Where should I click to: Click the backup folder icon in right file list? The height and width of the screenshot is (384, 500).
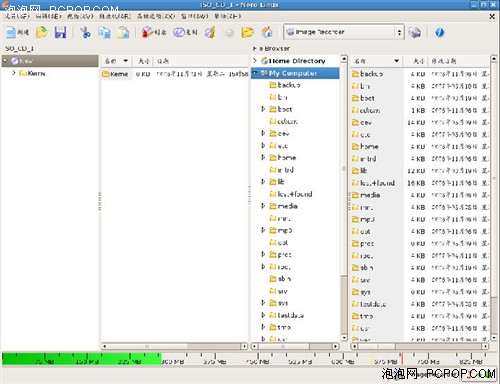tap(355, 74)
